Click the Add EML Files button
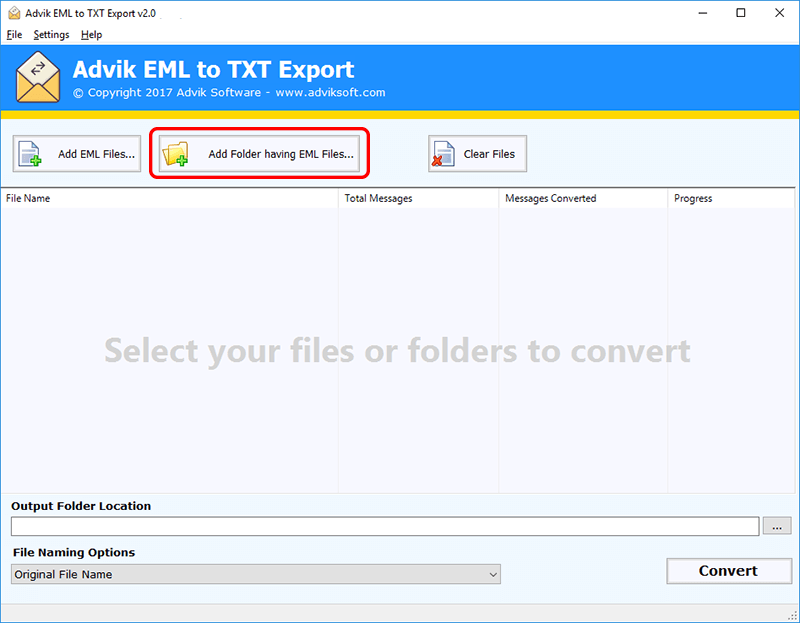The image size is (800, 623). [x=77, y=154]
